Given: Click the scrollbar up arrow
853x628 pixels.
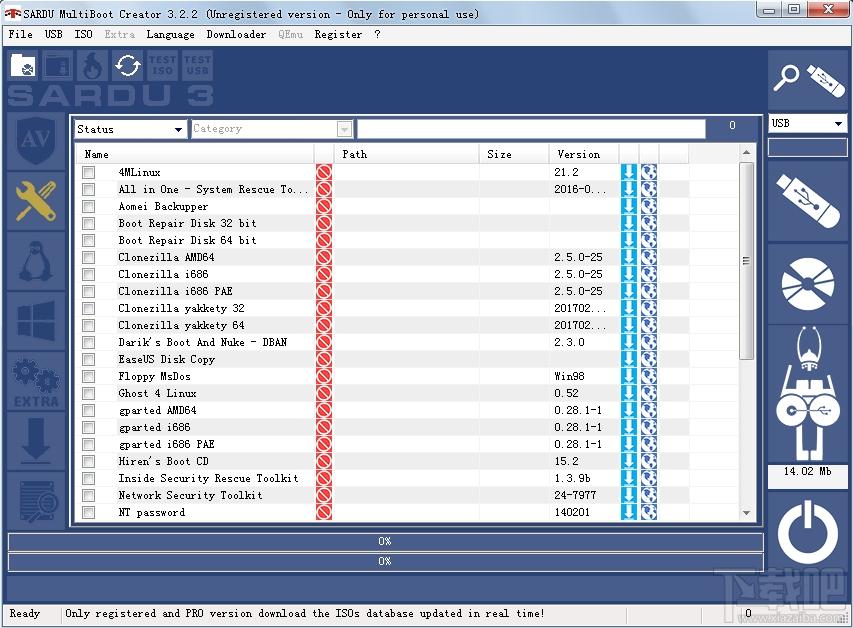Looking at the screenshot, I should pos(746,152).
